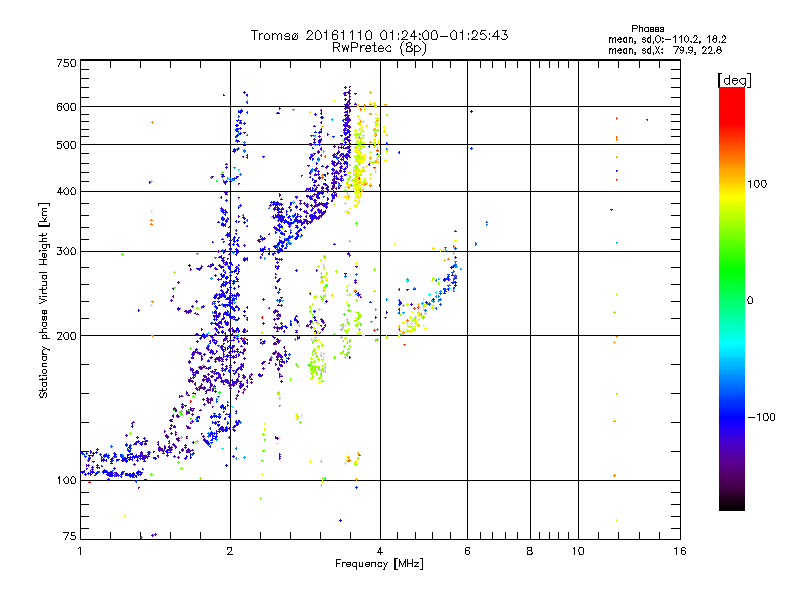Click the '[deg]' colorbar unit label
The width and height of the screenshot is (800, 600).
(x=734, y=80)
